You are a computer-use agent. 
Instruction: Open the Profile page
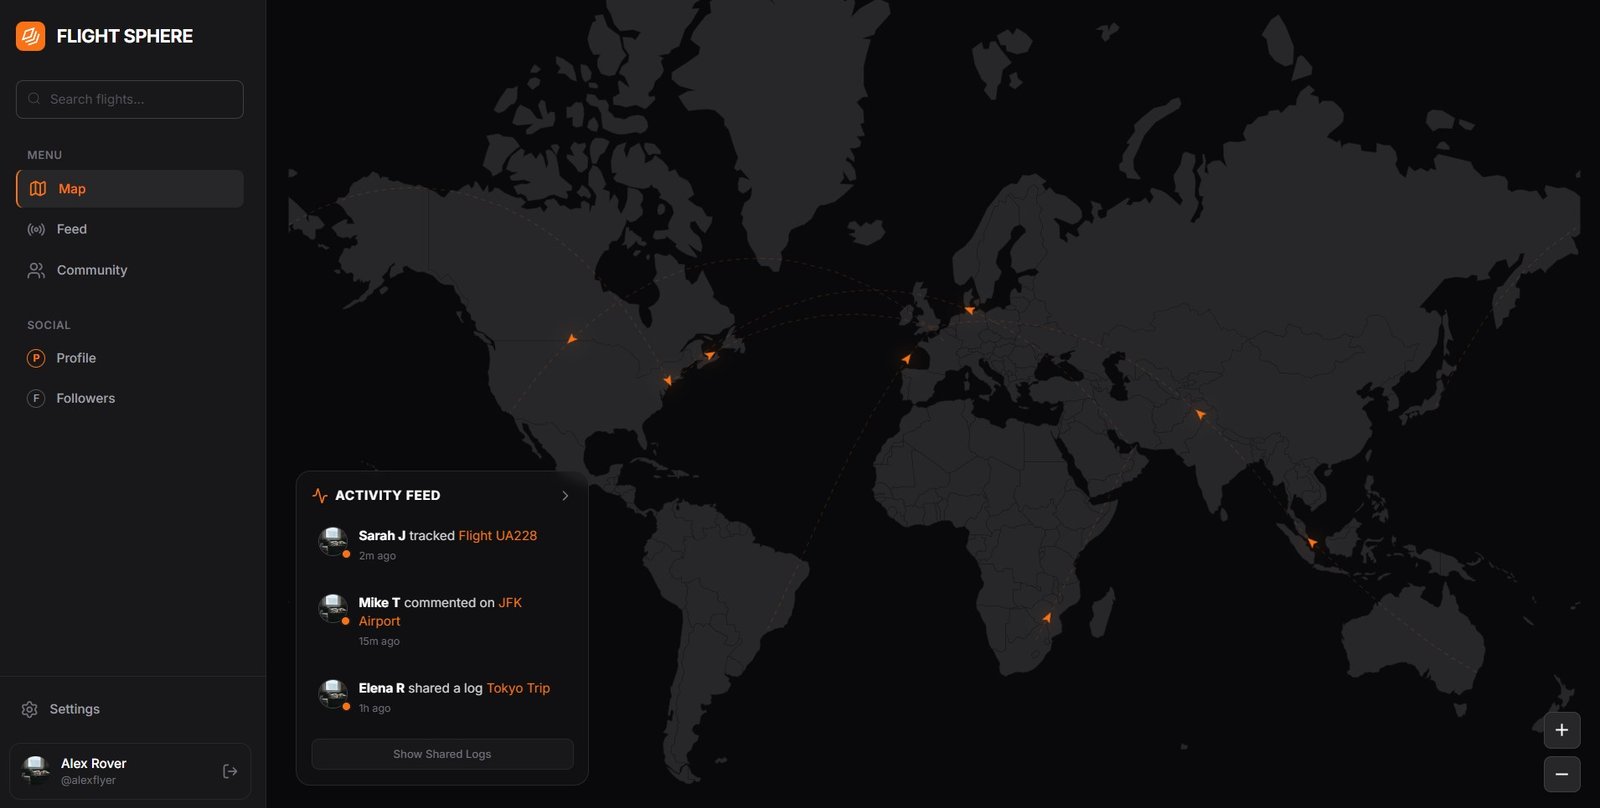coord(76,358)
